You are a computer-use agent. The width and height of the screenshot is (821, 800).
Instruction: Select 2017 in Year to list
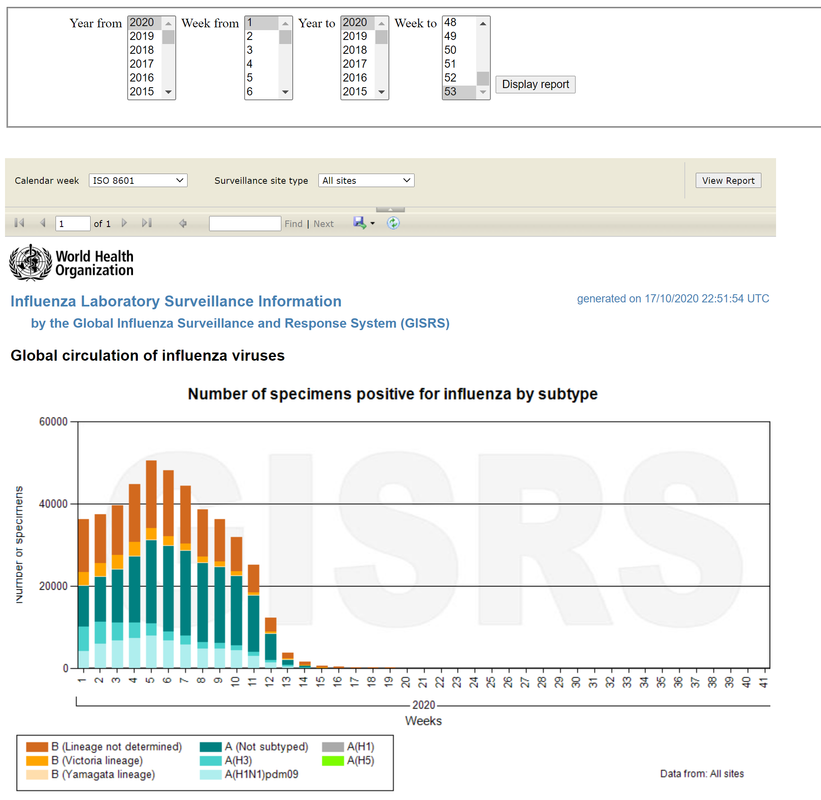pos(358,64)
